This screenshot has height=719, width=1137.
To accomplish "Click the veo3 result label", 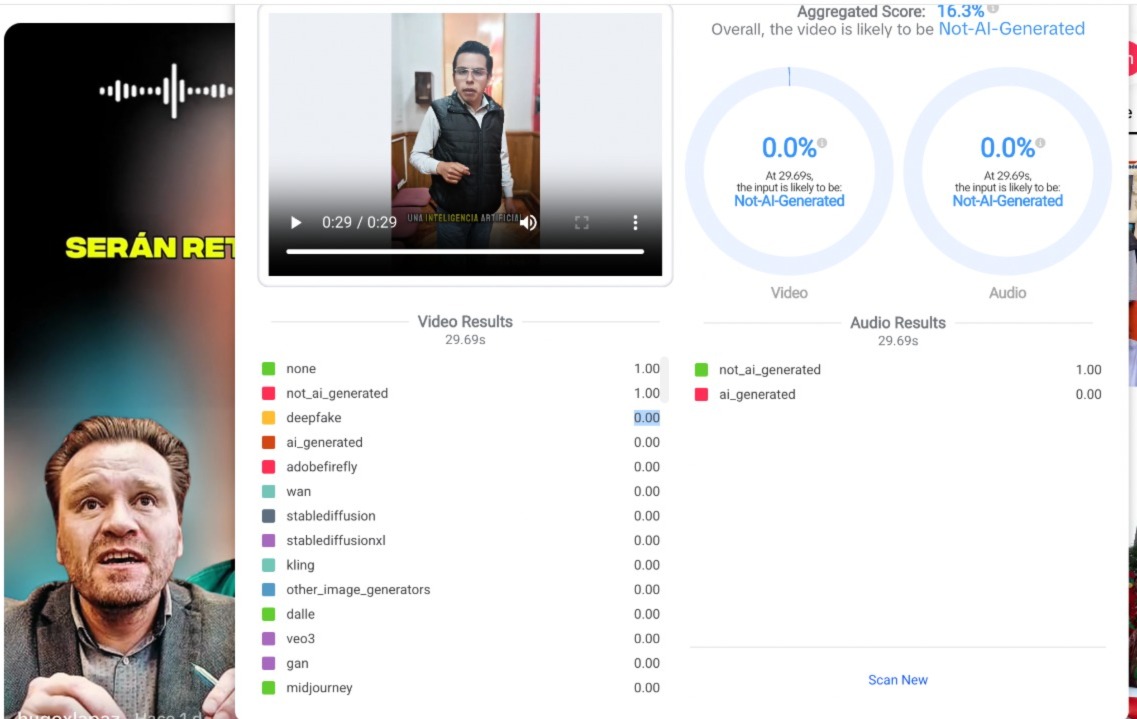I will coord(300,639).
